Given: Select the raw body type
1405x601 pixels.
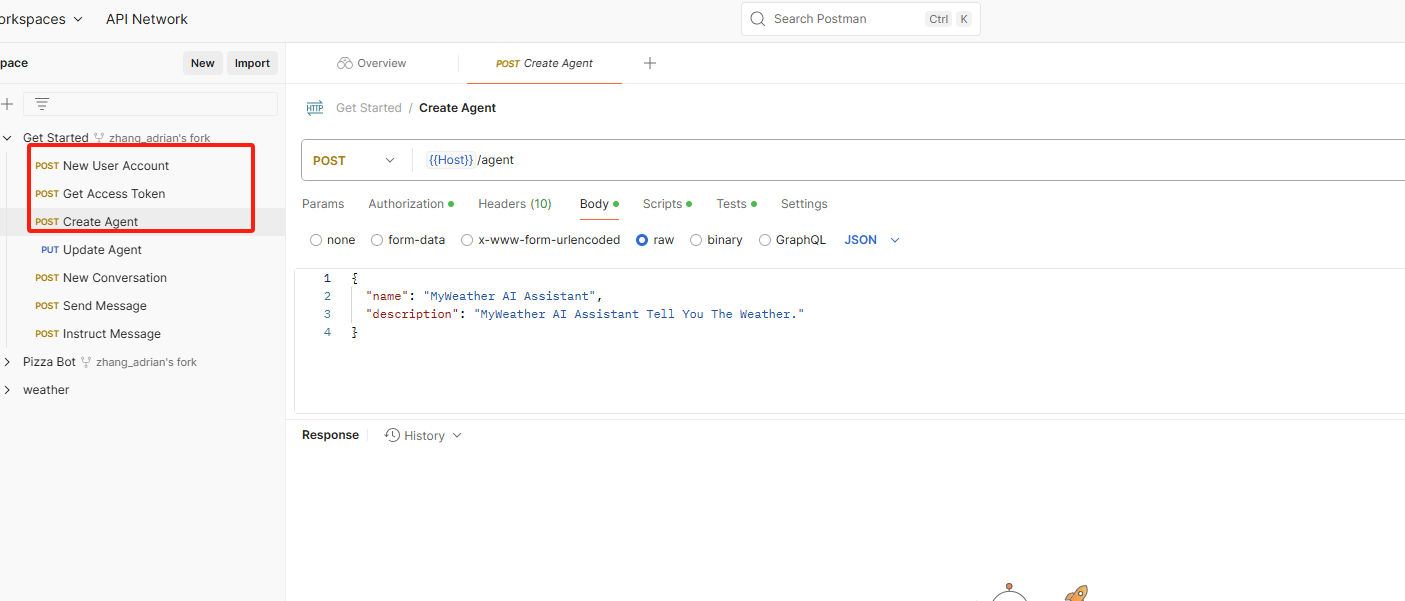Looking at the screenshot, I should 642,240.
